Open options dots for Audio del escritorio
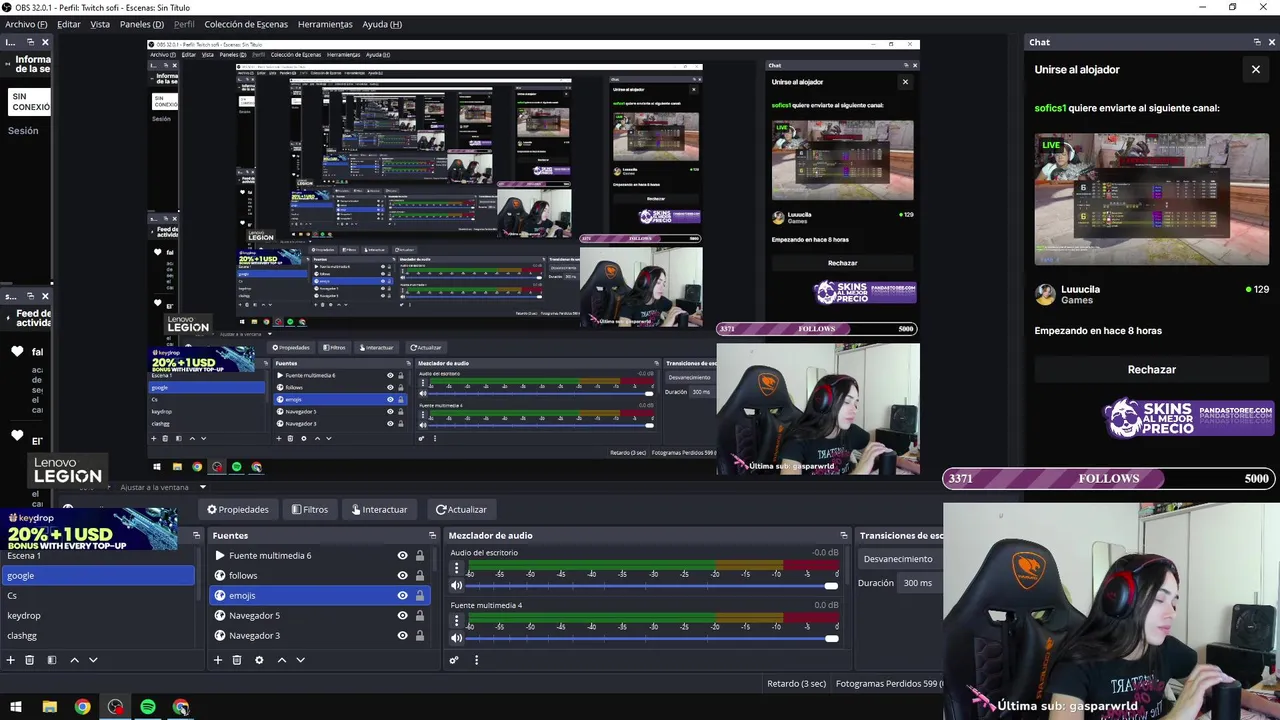This screenshot has width=1280, height=720. (457, 568)
